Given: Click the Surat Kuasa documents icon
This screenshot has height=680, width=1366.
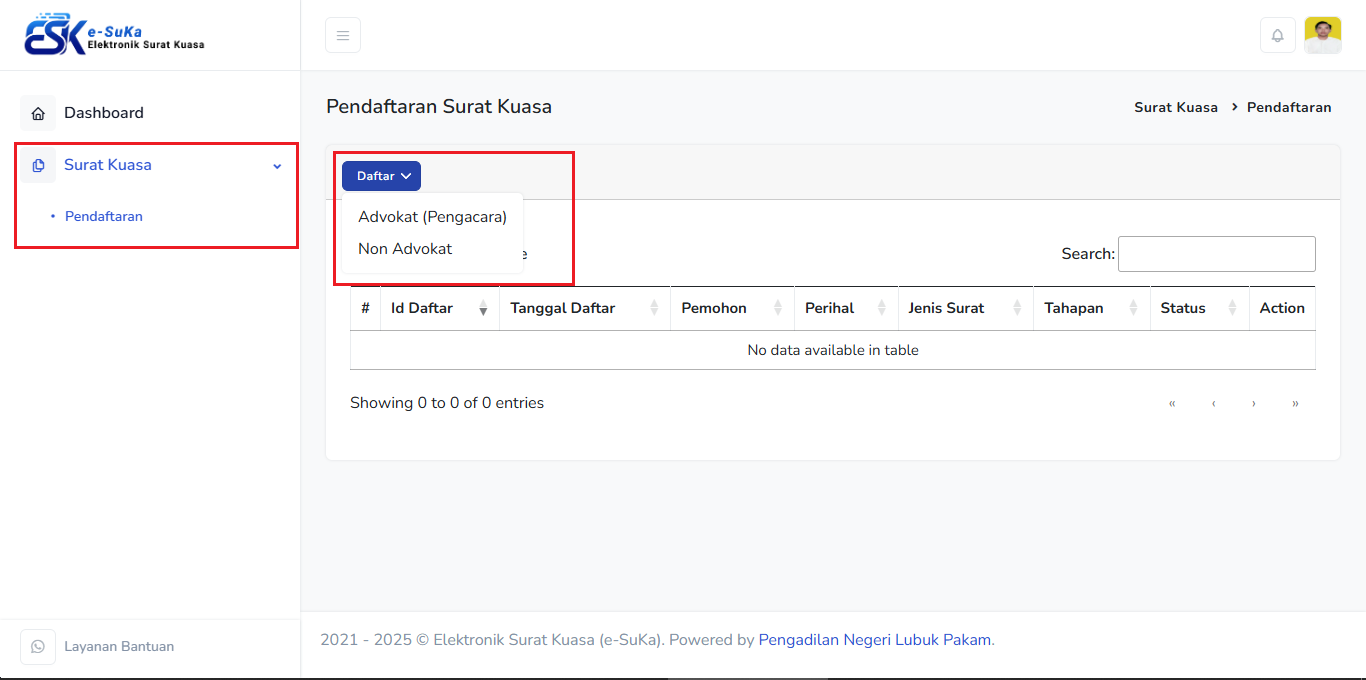Looking at the screenshot, I should [38, 165].
